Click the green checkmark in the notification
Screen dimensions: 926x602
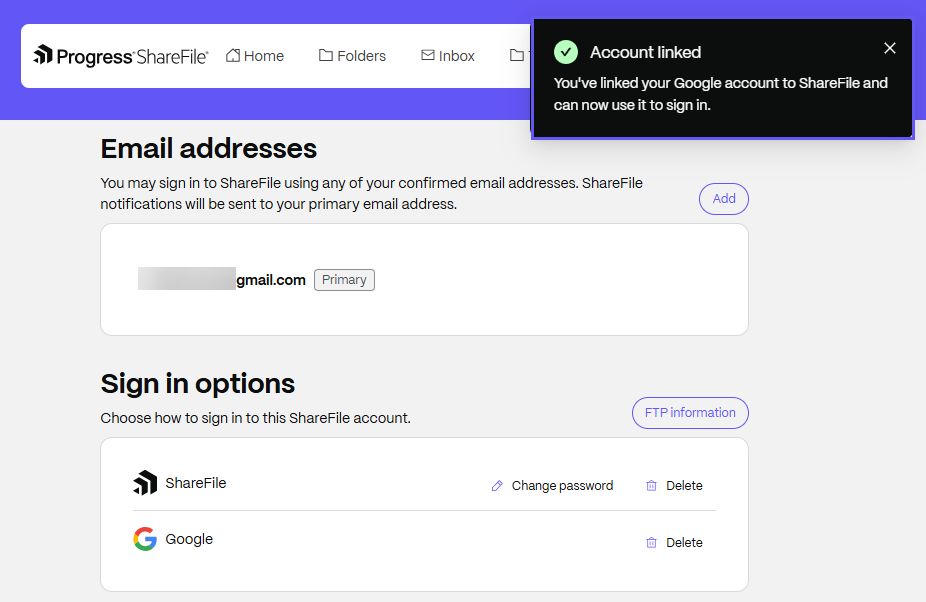coord(566,52)
